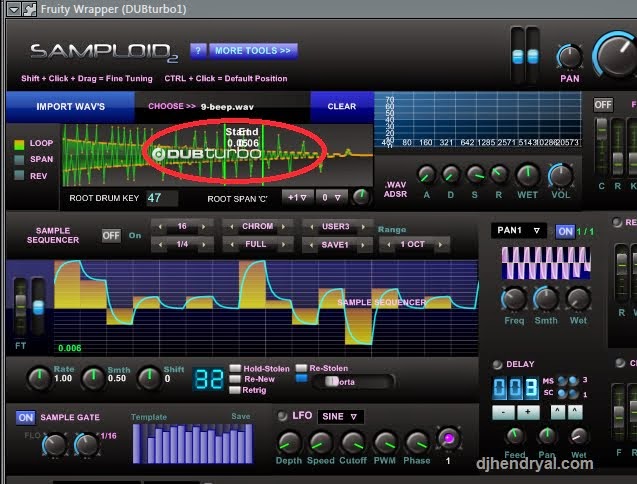Click Save above the gate template
This screenshot has height=484, width=637.
click(241, 416)
